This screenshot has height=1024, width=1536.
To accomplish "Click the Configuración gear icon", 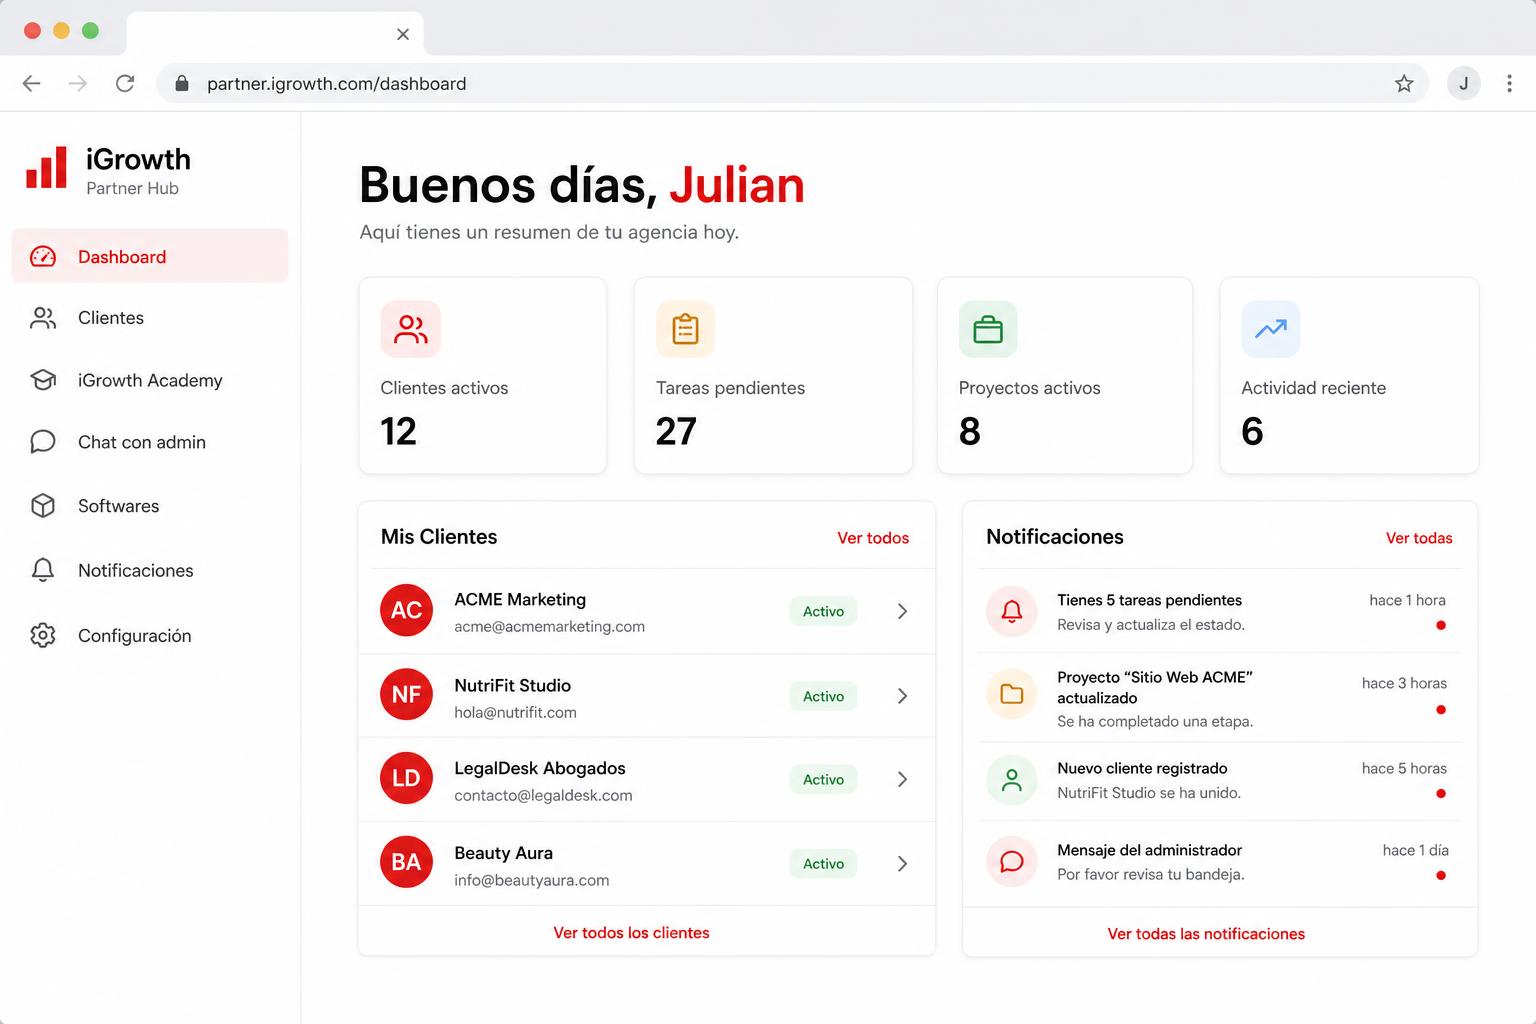I will pos(43,635).
